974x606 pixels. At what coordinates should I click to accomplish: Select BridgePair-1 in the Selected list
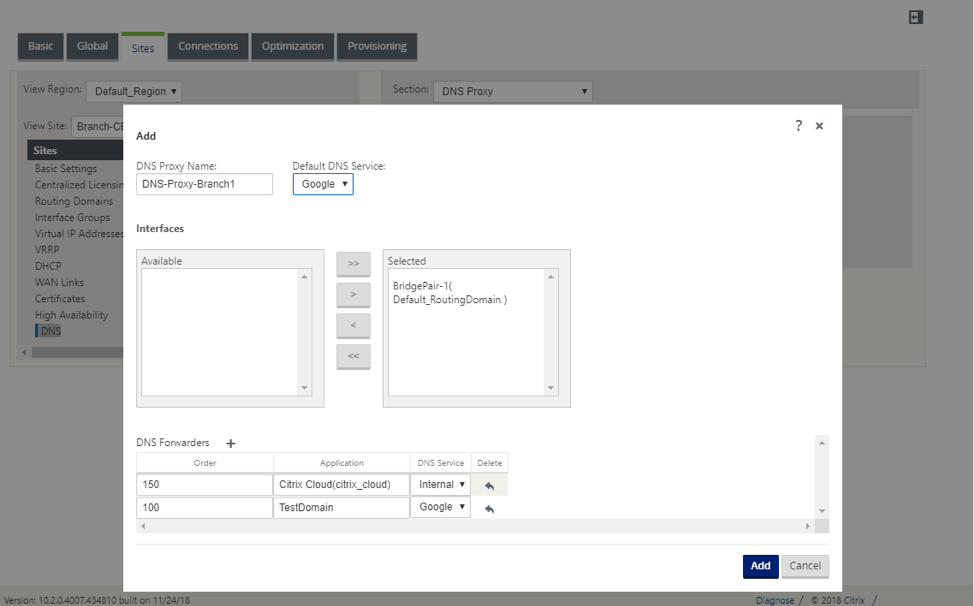(x=450, y=292)
